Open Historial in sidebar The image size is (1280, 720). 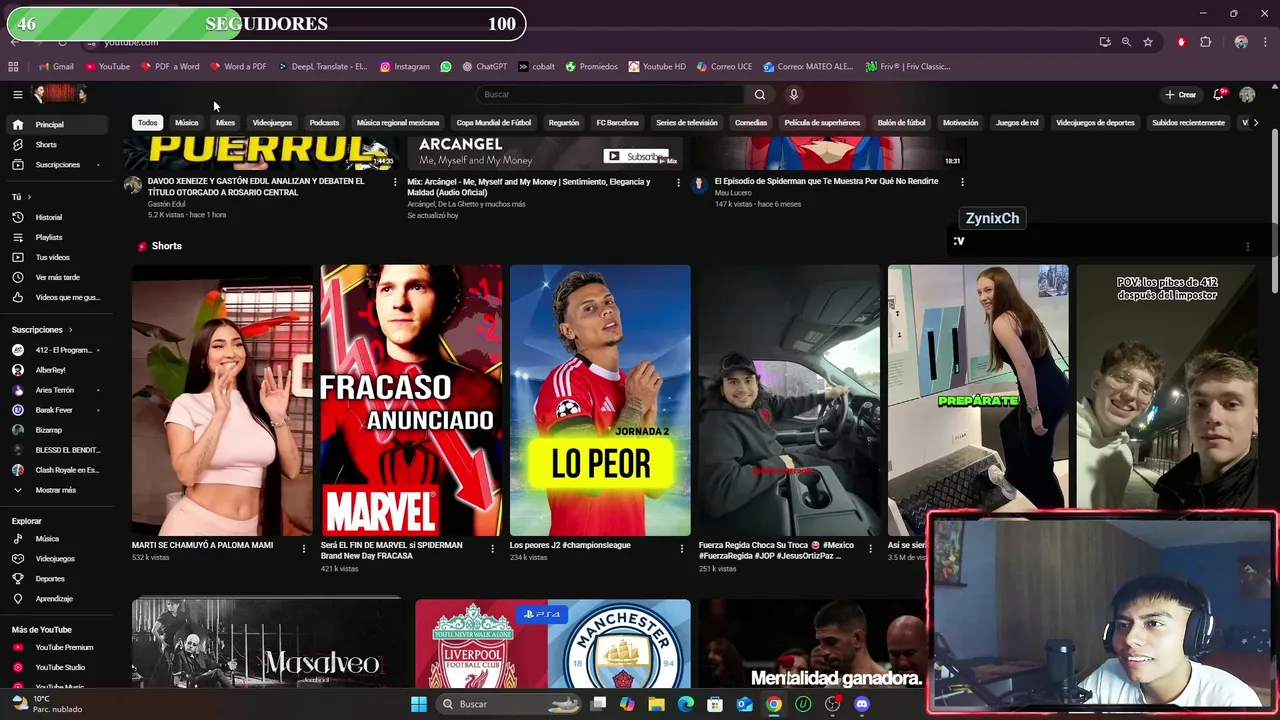click(x=57, y=217)
